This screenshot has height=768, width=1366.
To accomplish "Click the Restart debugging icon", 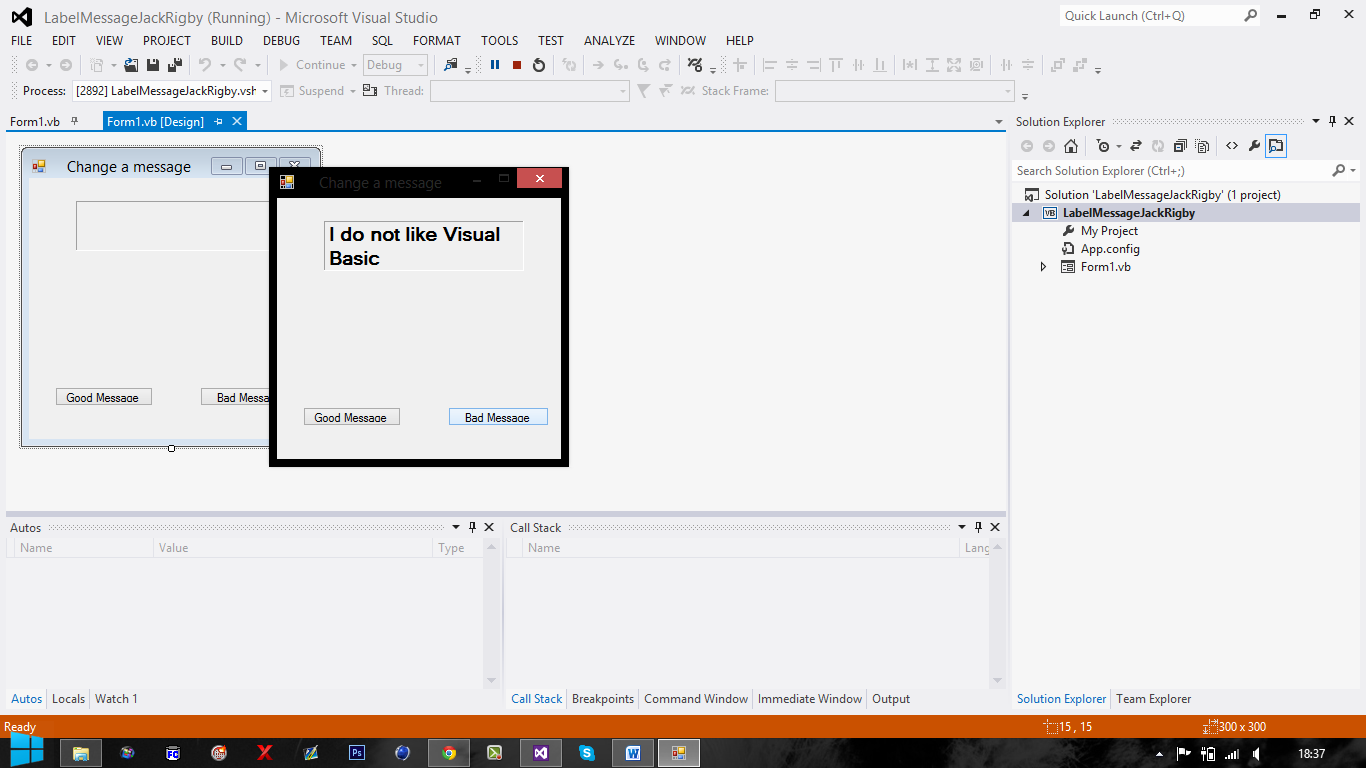I will click(x=539, y=65).
